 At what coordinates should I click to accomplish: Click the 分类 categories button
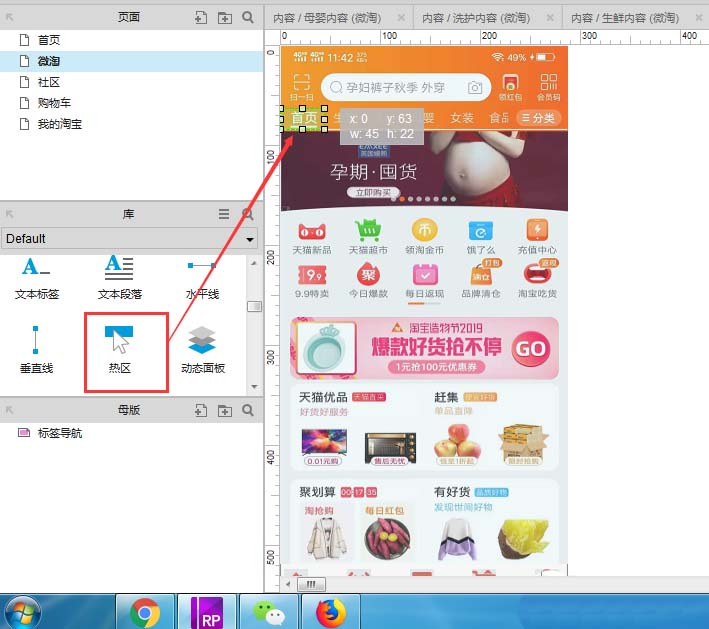point(538,118)
